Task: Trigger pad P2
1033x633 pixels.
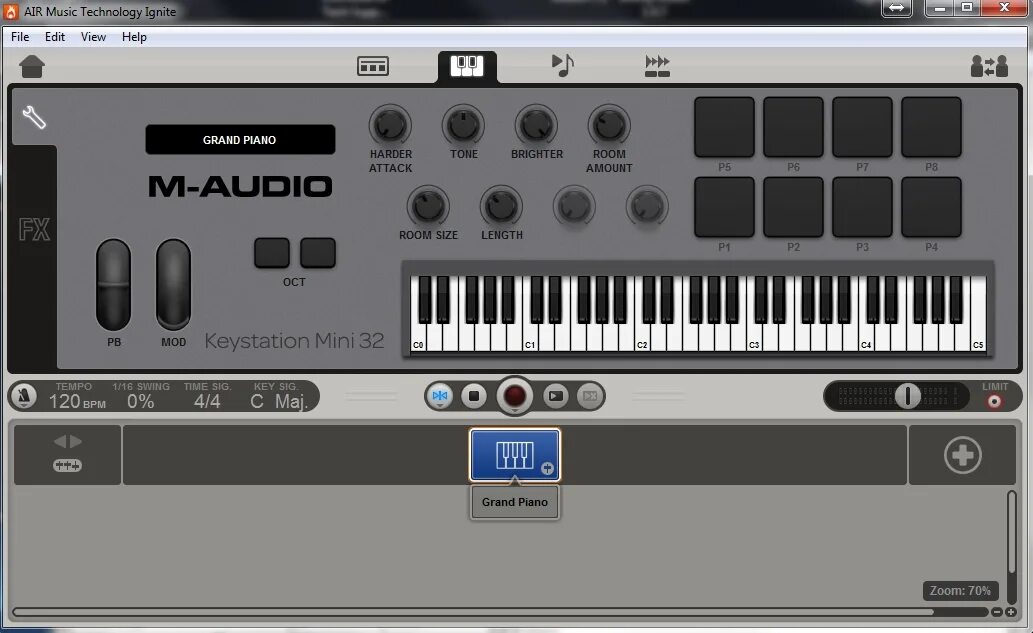Action: [x=793, y=207]
